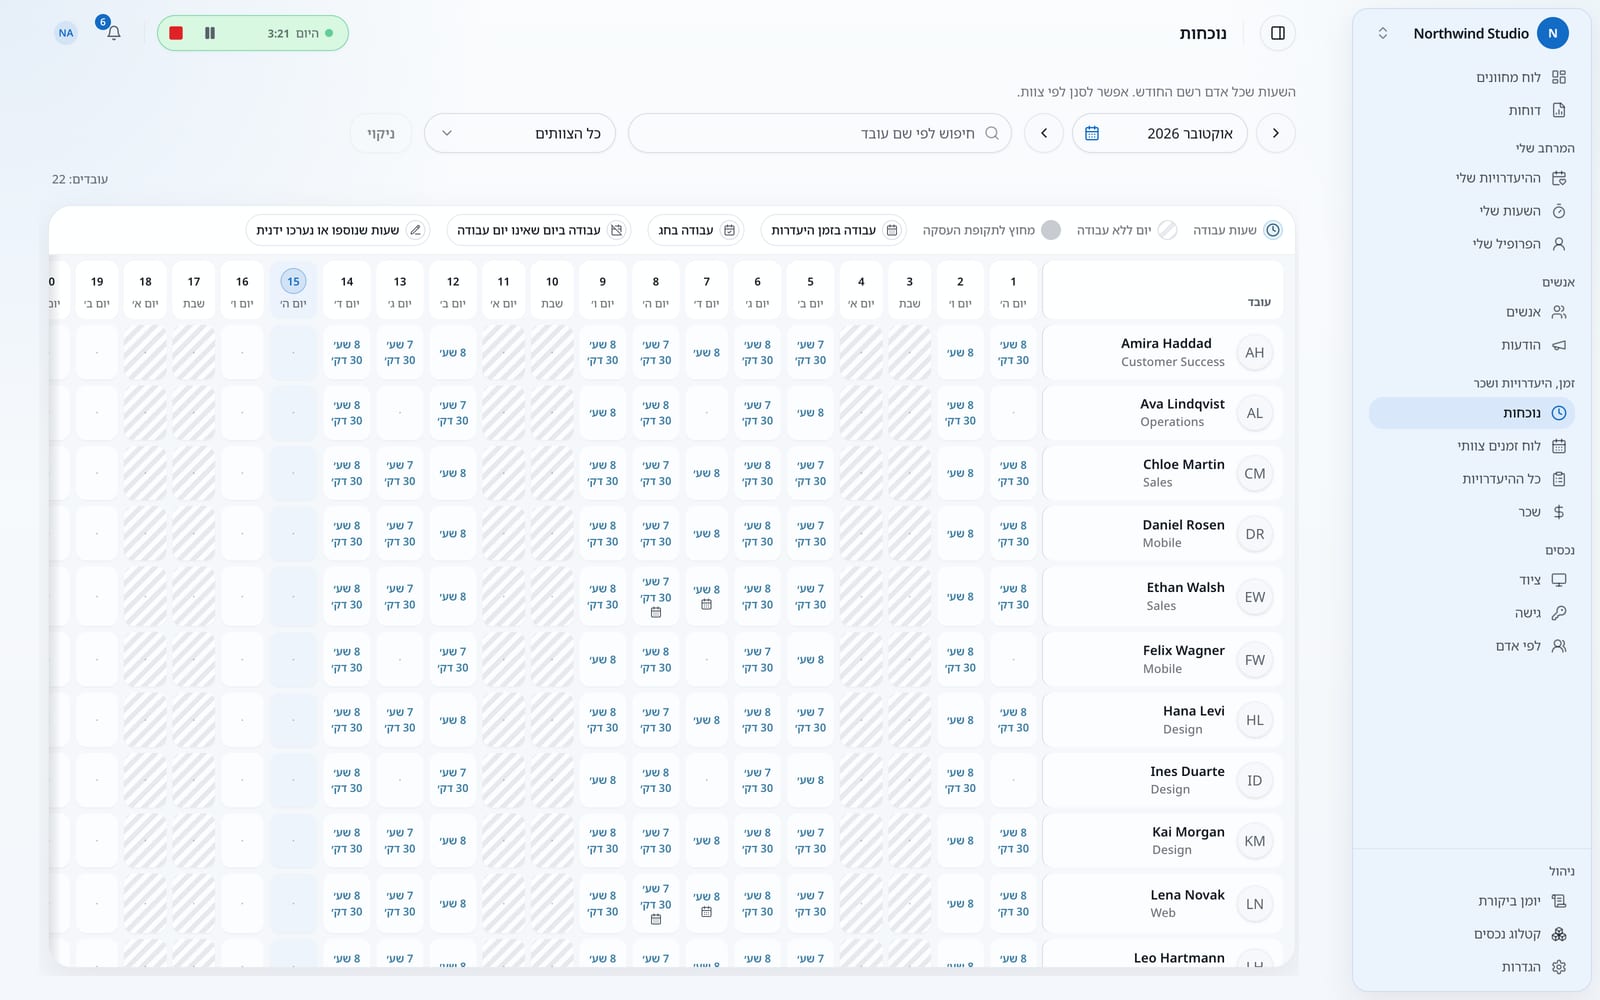Click Lena Novak's LN avatar
1600x1000 pixels.
click(1255, 904)
